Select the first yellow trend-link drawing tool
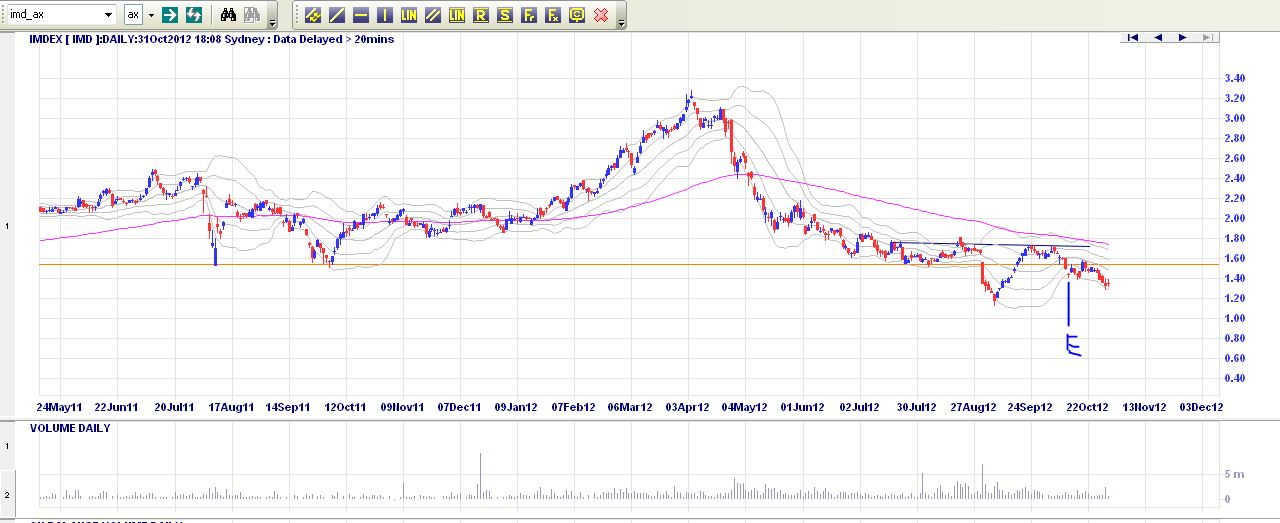 click(x=312, y=15)
